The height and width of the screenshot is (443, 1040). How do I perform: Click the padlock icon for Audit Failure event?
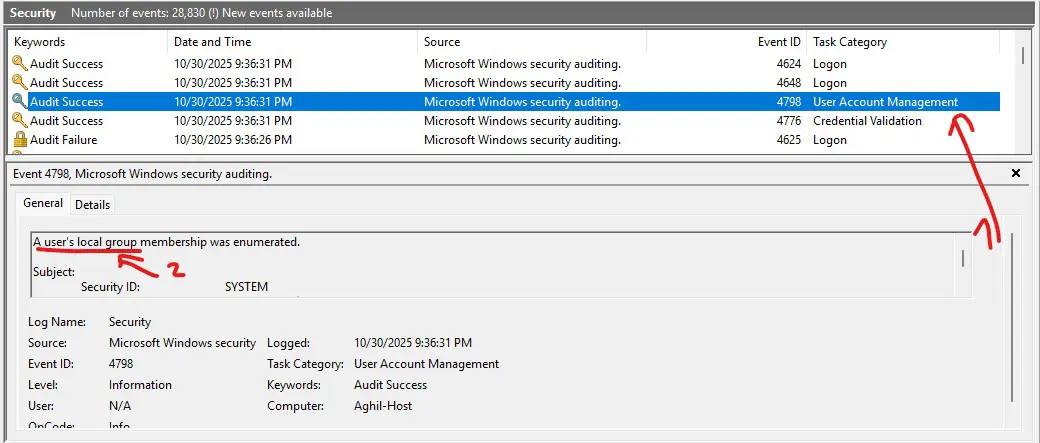point(20,140)
